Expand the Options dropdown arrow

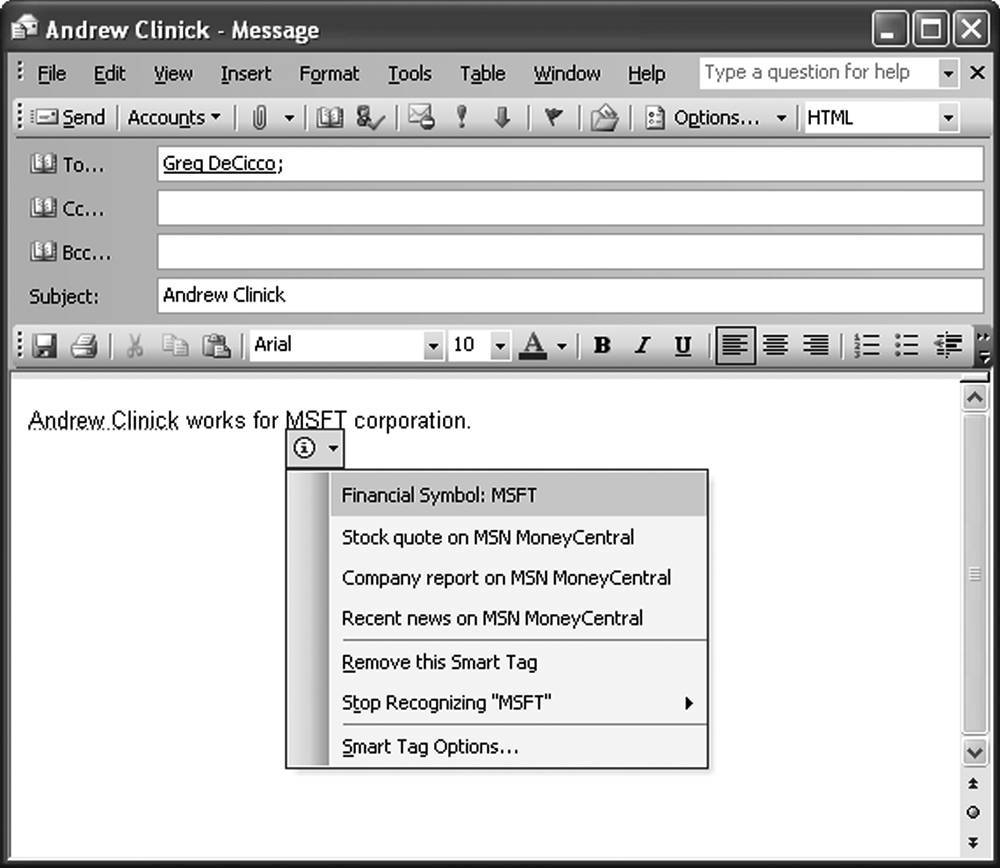click(781, 118)
